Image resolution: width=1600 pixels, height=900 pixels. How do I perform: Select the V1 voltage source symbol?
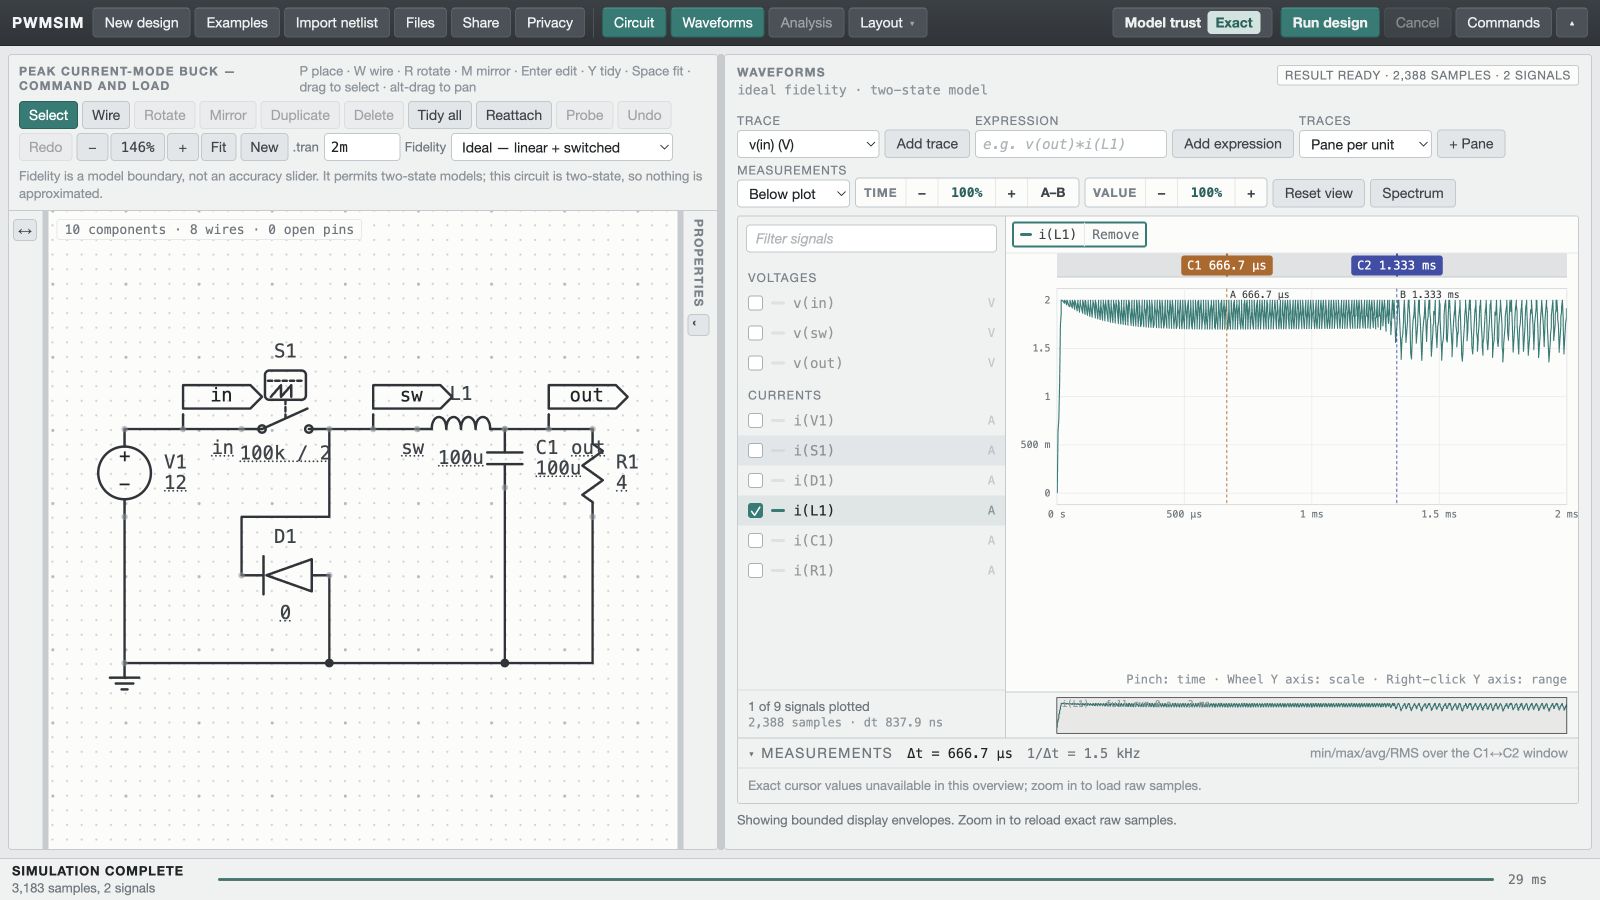point(124,472)
